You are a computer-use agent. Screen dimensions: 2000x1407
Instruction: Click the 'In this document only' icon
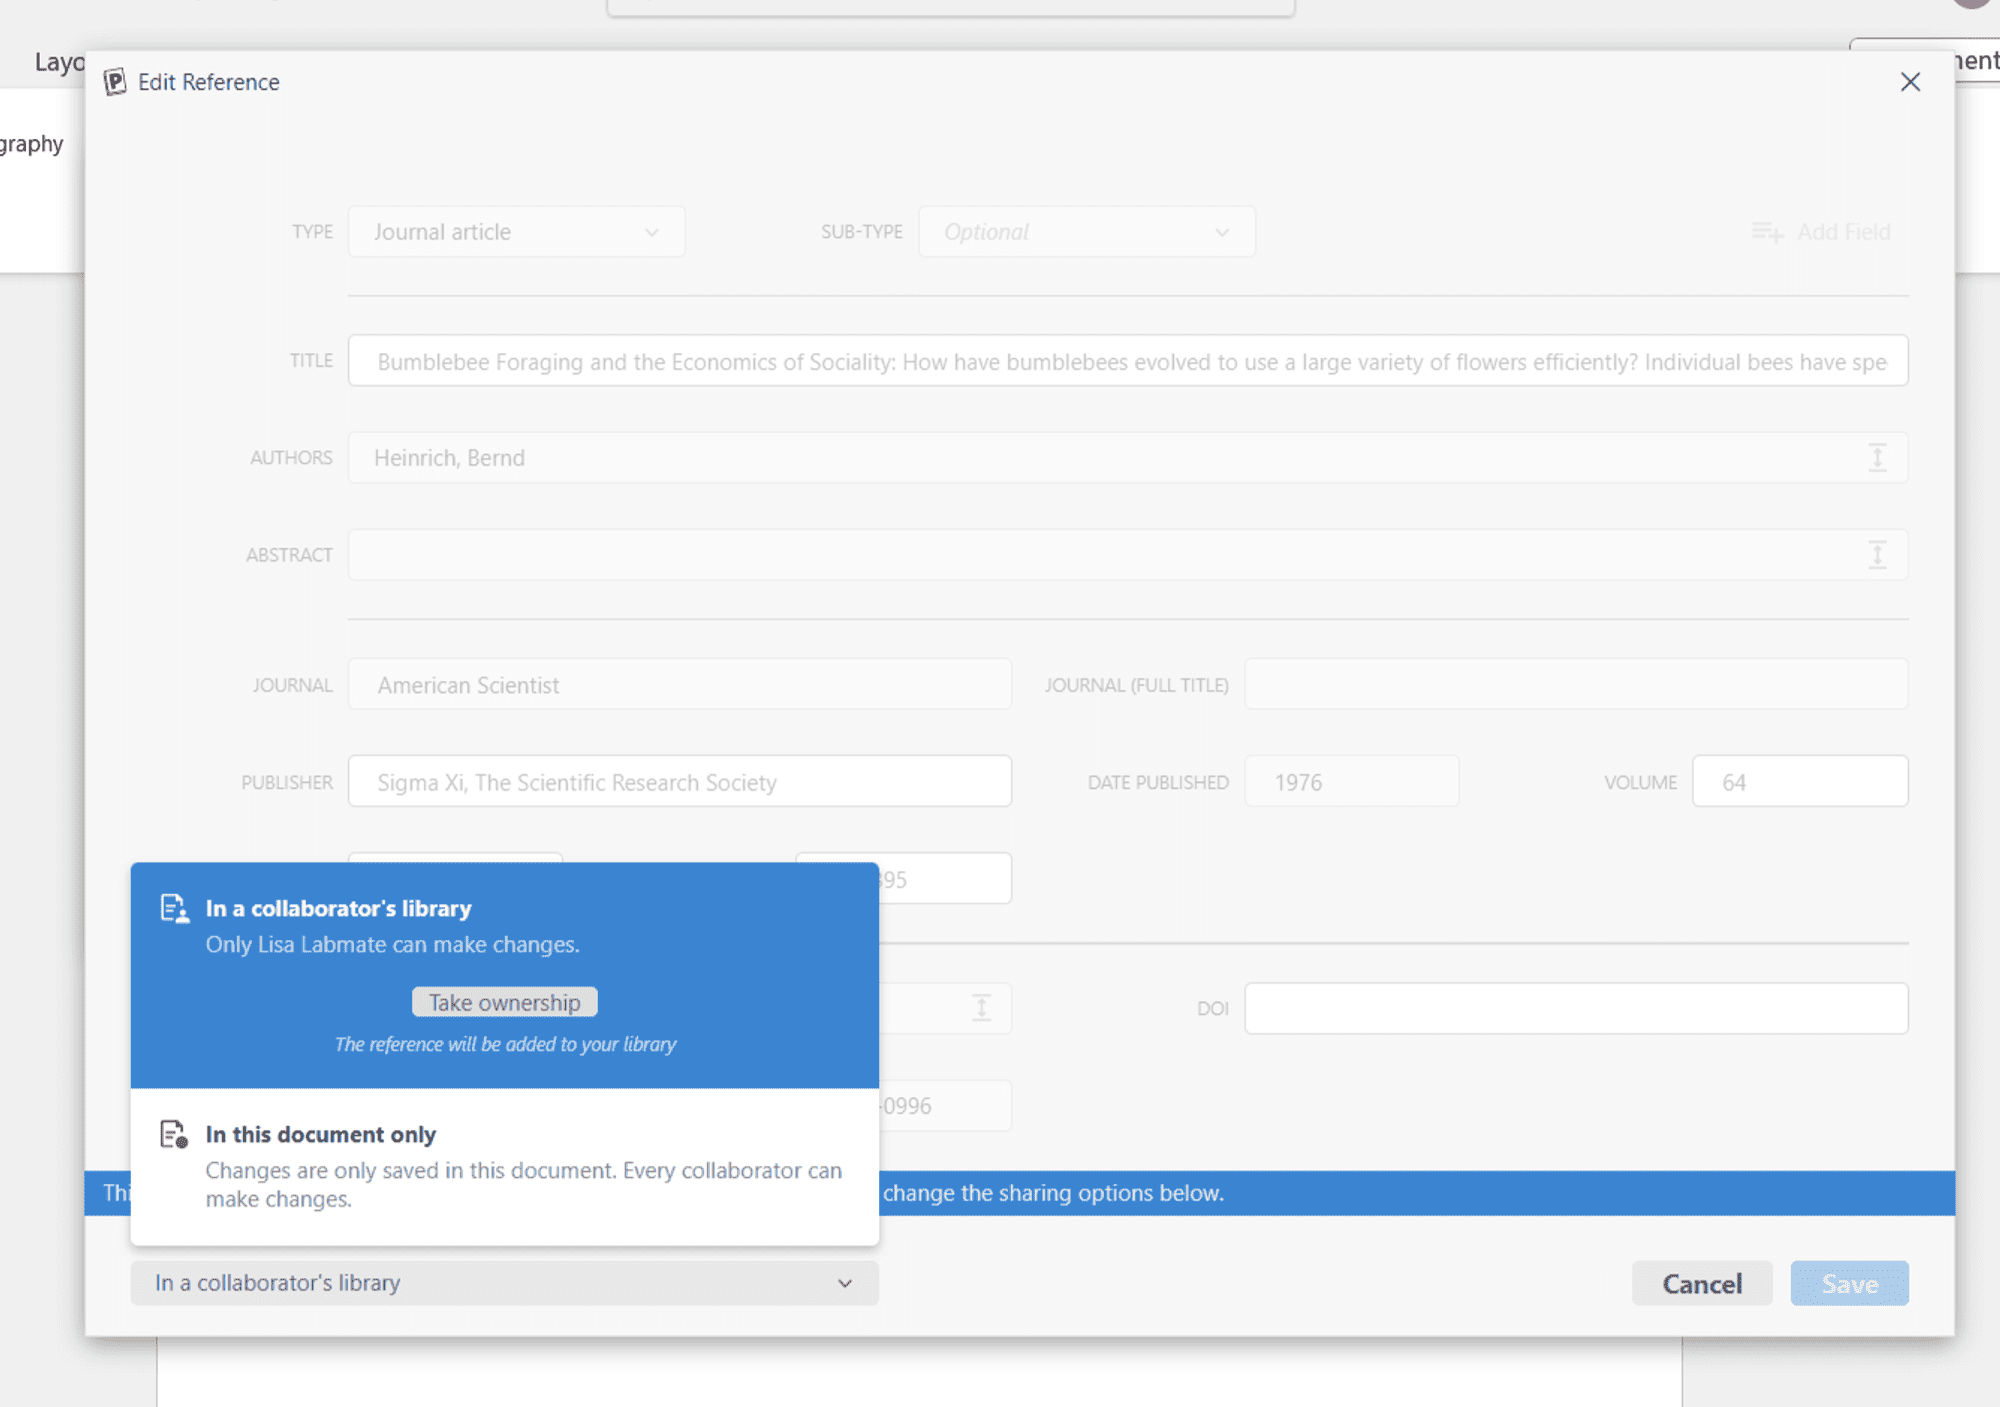[x=174, y=1134]
